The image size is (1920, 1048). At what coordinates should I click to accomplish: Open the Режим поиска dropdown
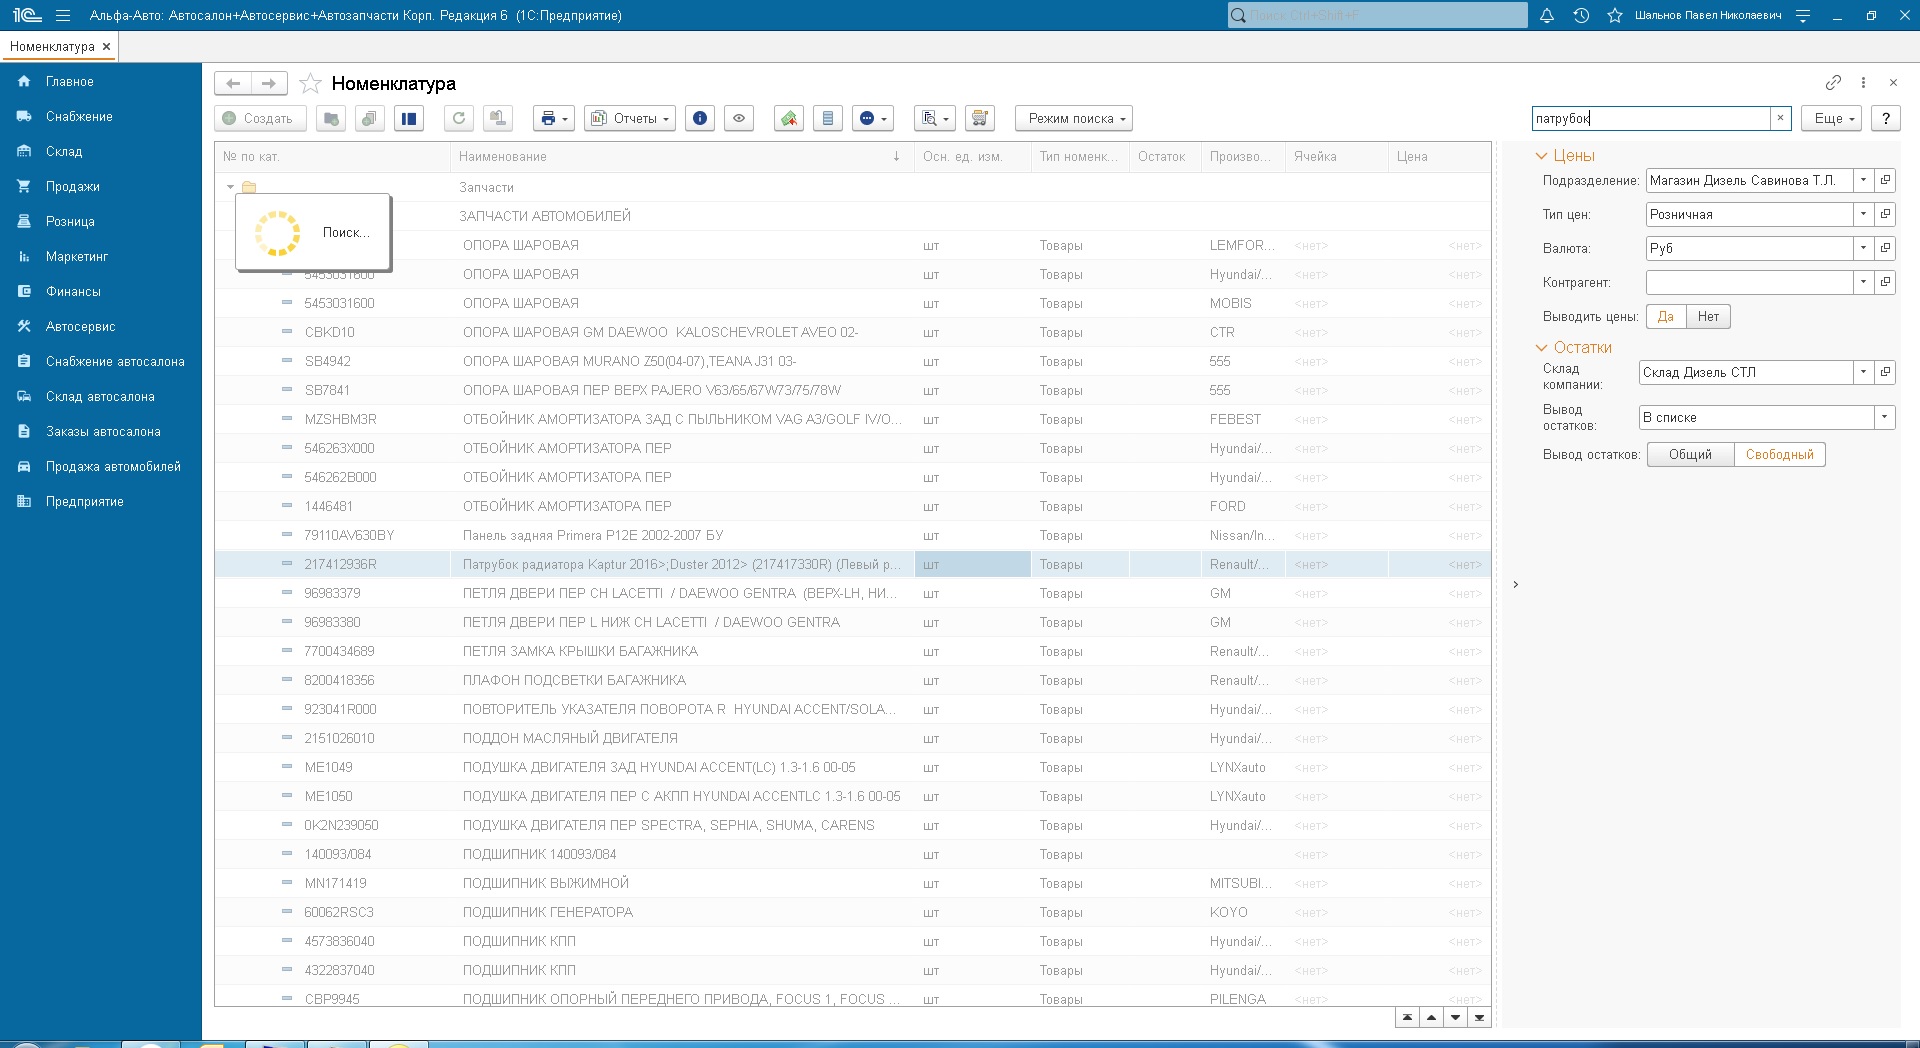[1074, 118]
